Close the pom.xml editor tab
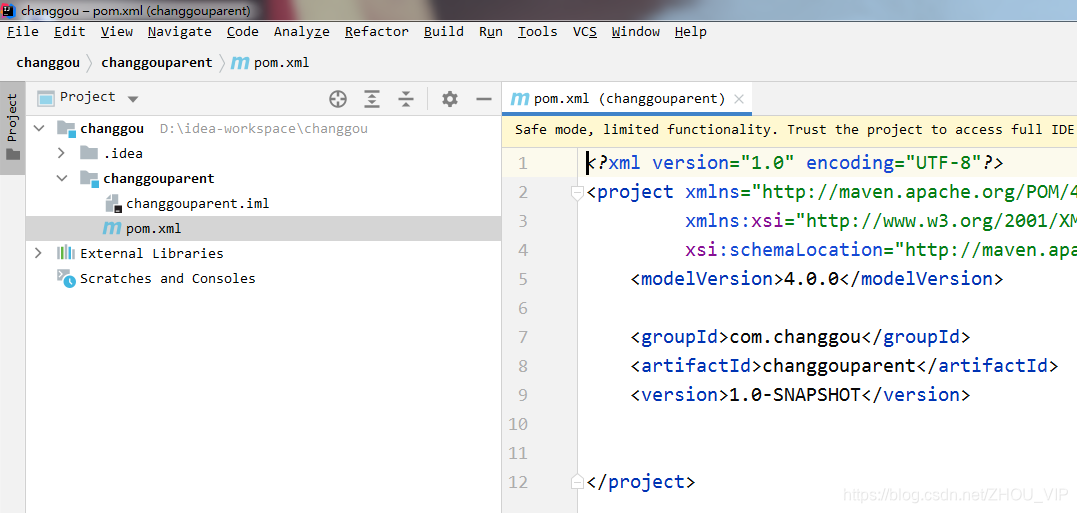This screenshot has height=513, width=1077. [x=738, y=99]
